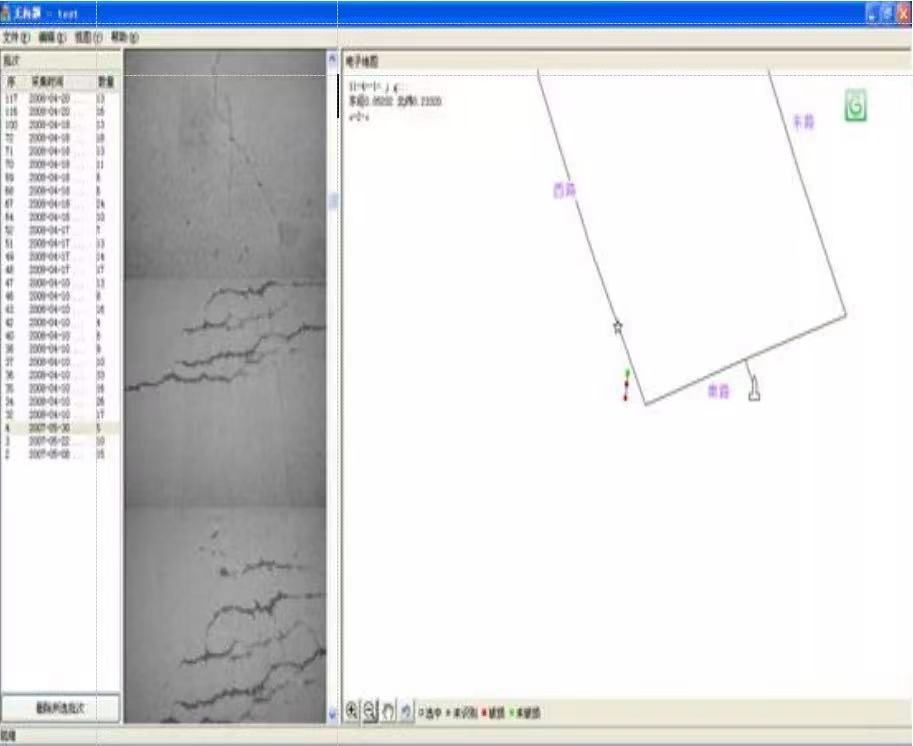Open the 编辑 (Edit) menu

pyautogui.click(x=52, y=37)
